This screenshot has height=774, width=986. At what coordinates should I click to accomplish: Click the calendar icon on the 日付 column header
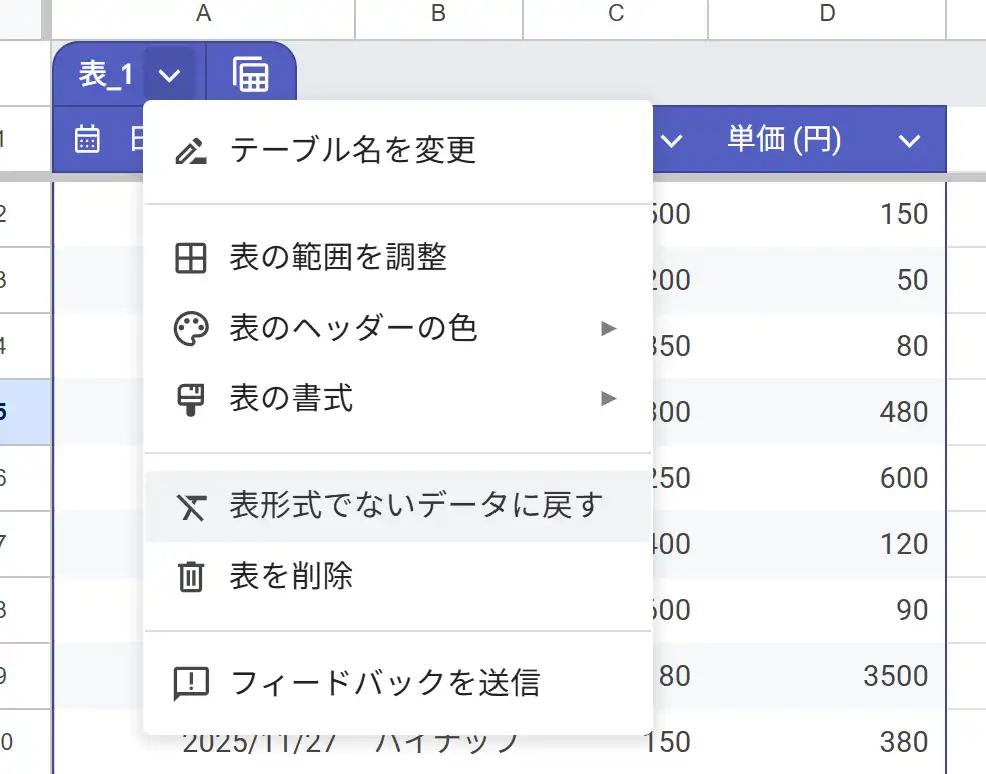point(86,139)
